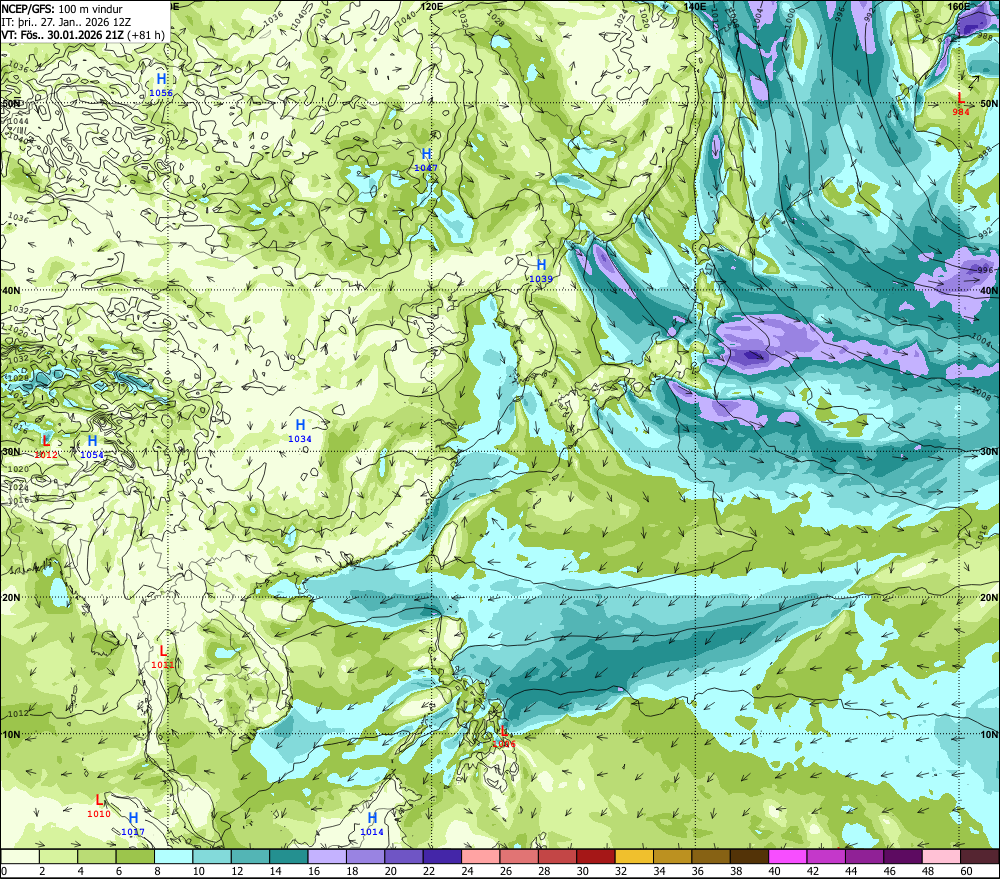Select the H 1047 high-pressure marker
This screenshot has height=879, width=1000.
click(x=426, y=159)
